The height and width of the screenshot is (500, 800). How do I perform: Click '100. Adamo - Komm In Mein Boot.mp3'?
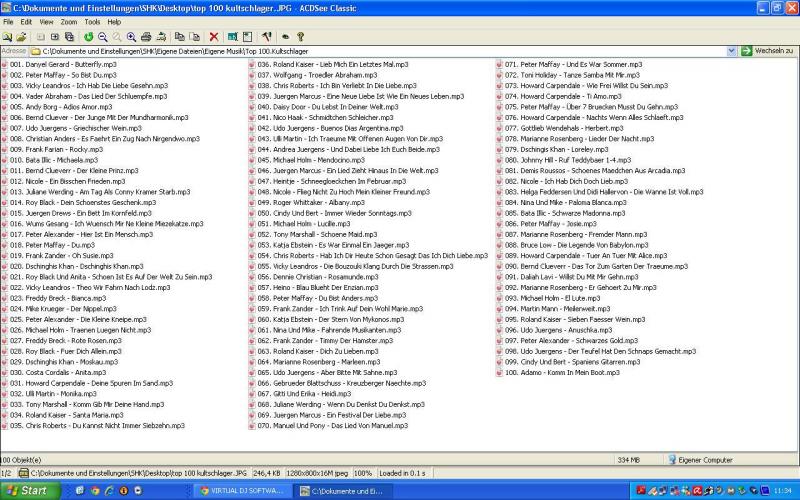tap(562, 372)
